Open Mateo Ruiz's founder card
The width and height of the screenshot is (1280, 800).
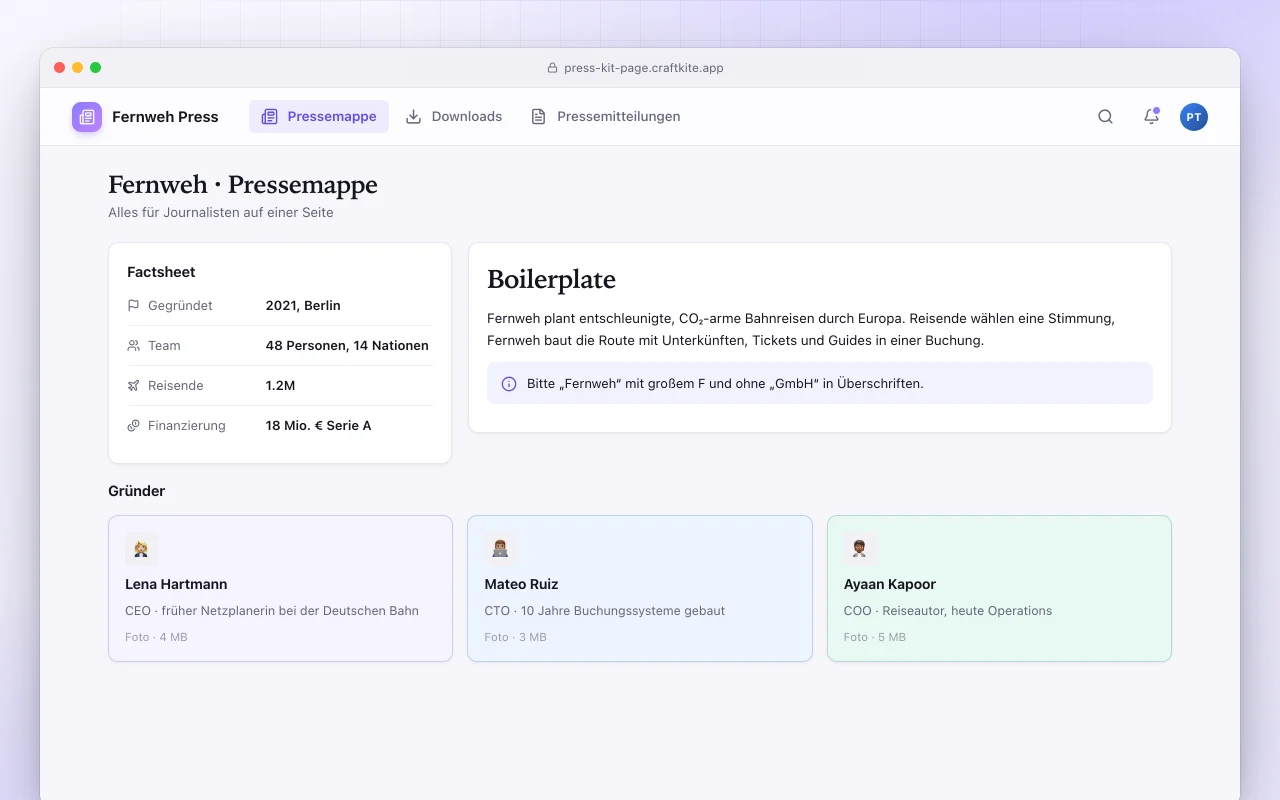point(640,588)
